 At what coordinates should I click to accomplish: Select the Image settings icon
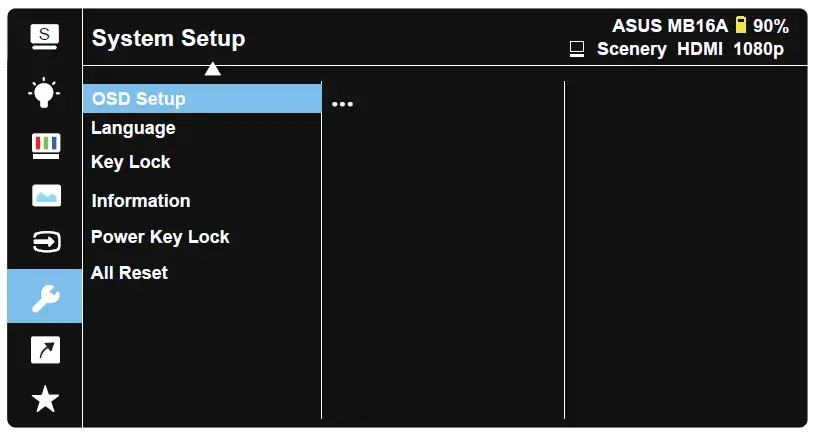coord(46,195)
